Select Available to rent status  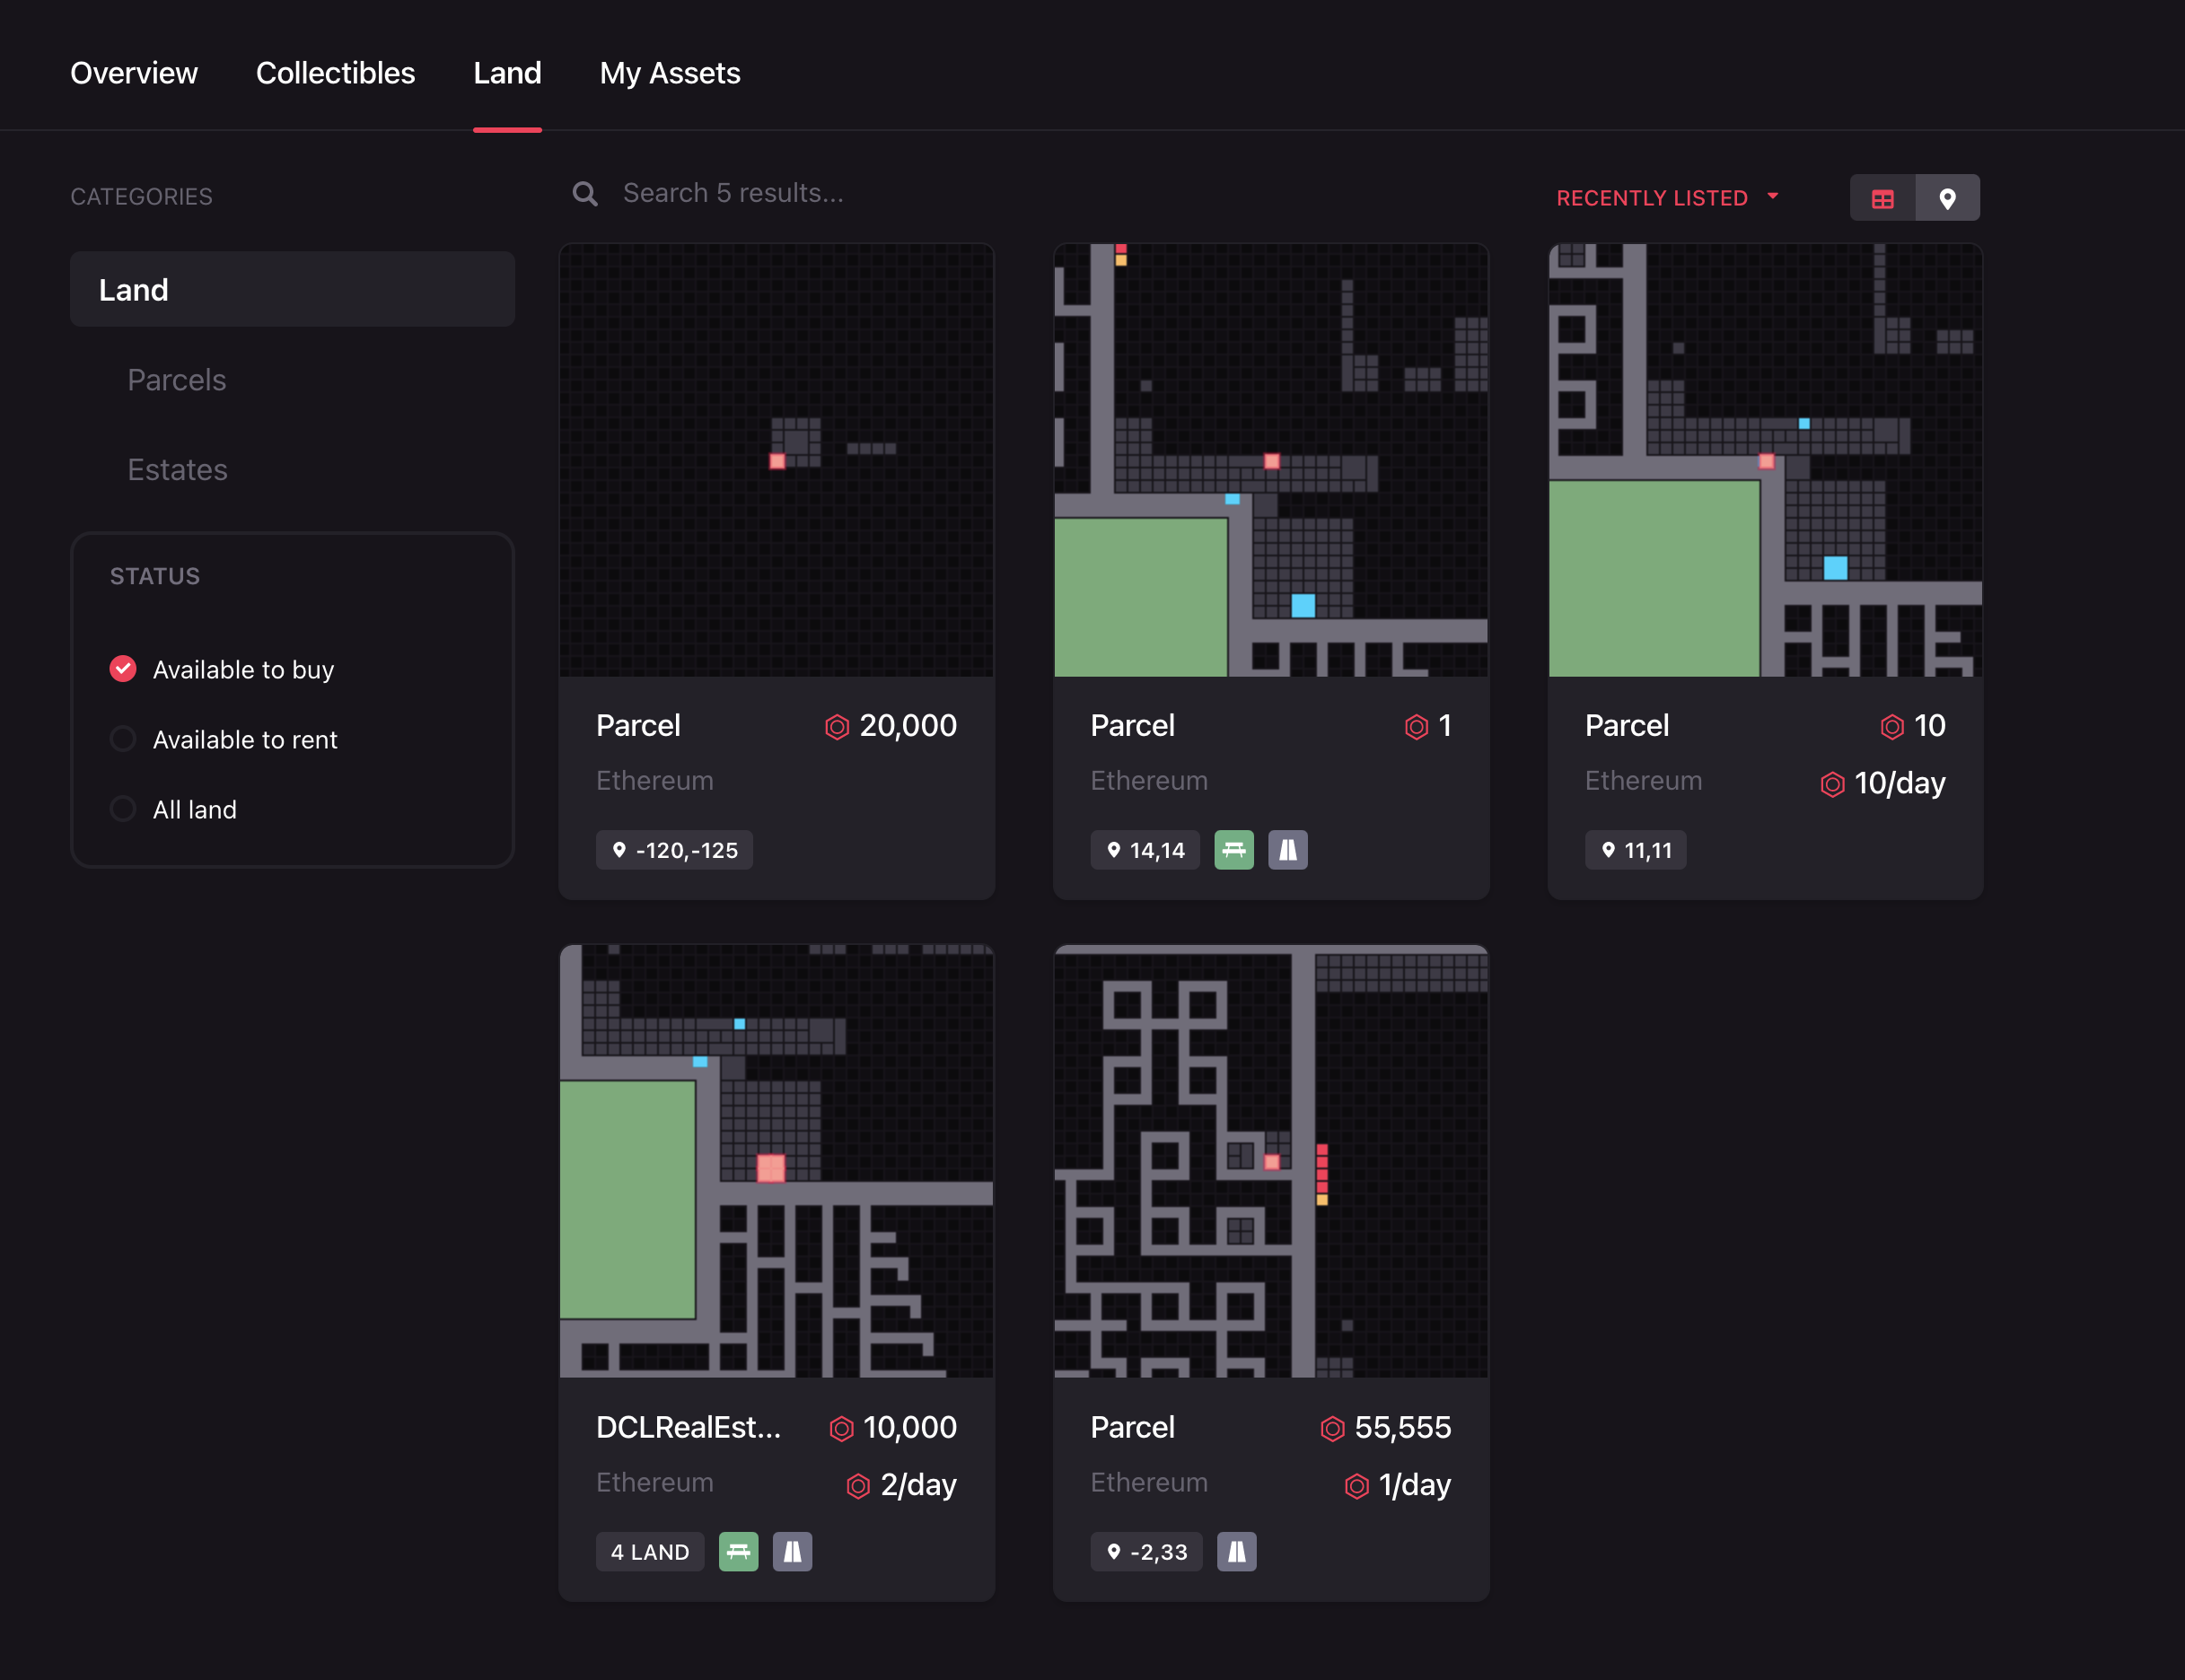click(123, 739)
